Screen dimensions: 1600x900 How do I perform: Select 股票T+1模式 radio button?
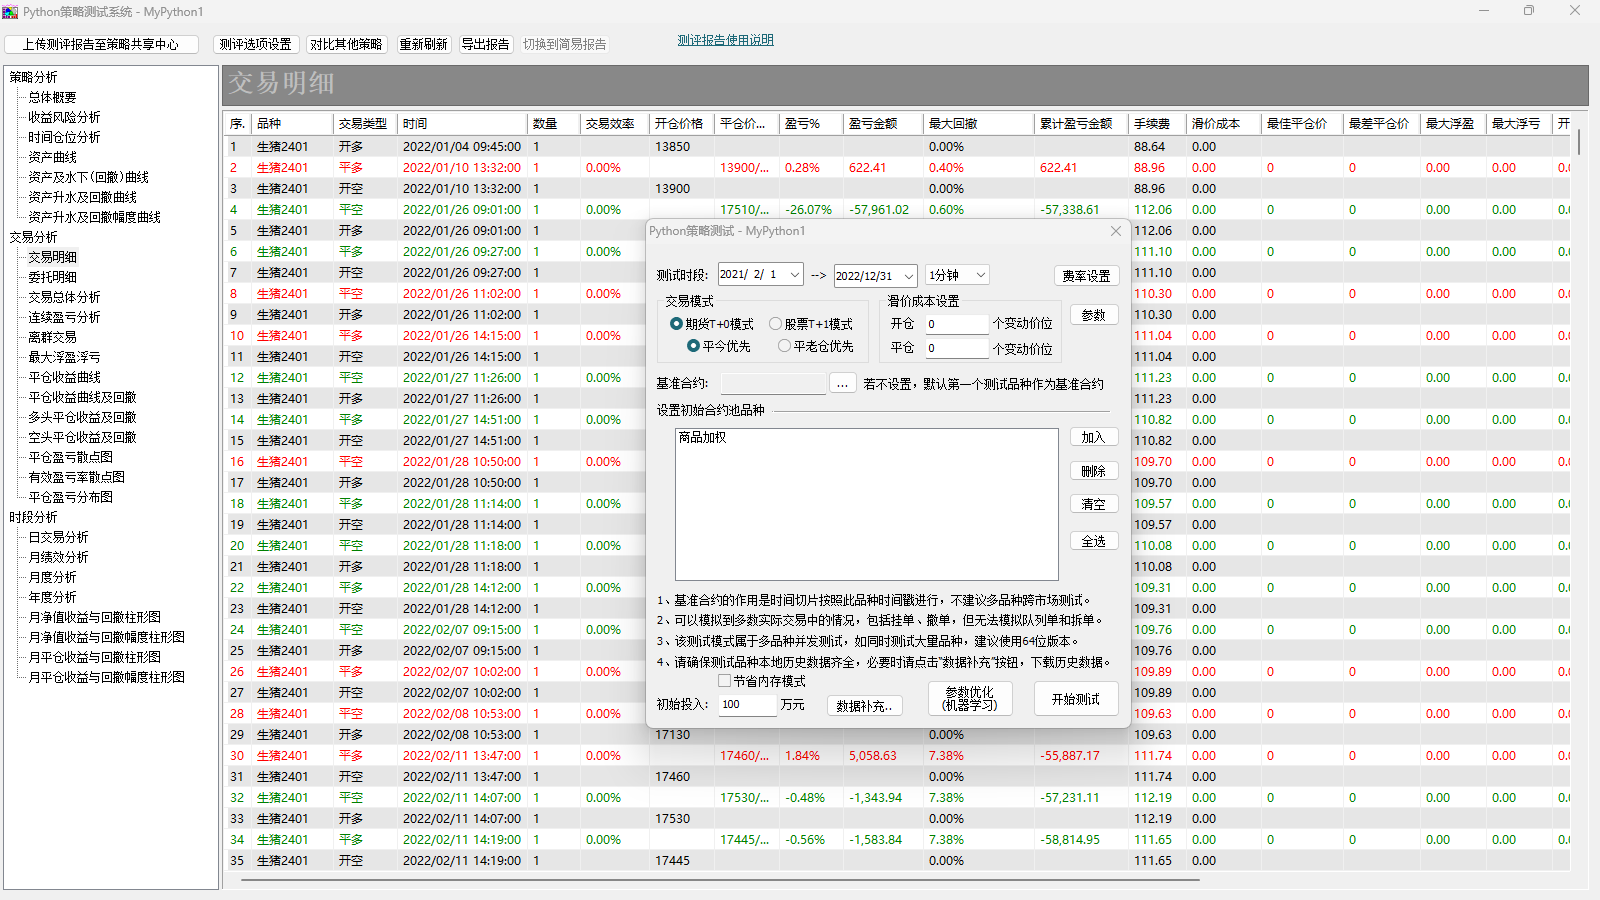[775, 324]
